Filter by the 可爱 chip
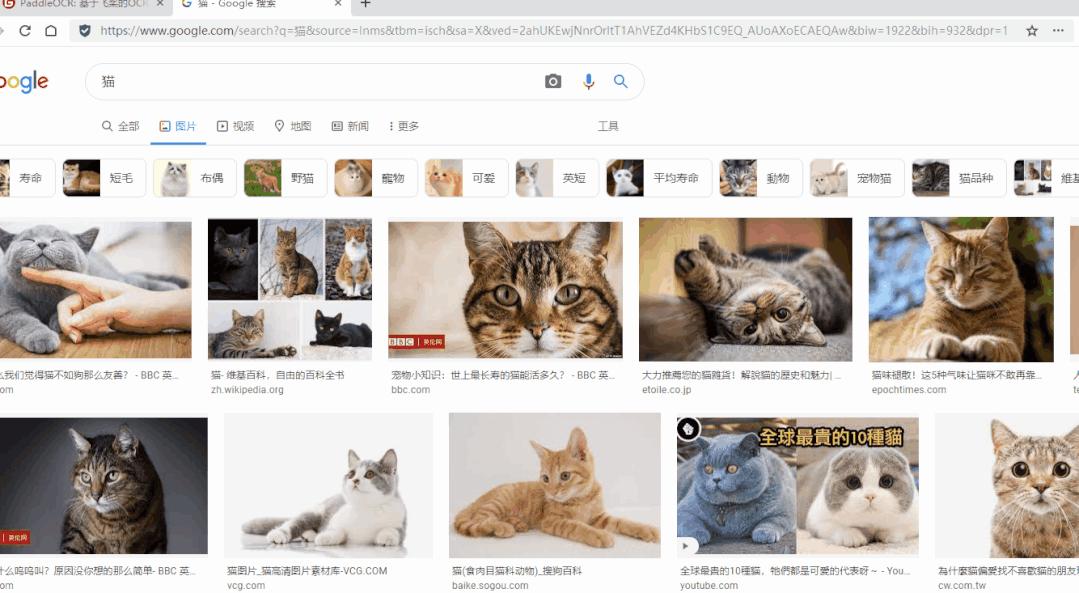Image resolution: width=1079 pixels, height=593 pixels. pos(467,178)
